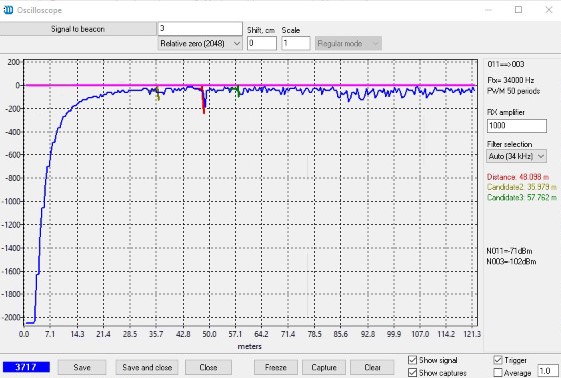Click the yellow Candidate2 marker on the plot
Screen dimensions: 561x378
pos(157,93)
